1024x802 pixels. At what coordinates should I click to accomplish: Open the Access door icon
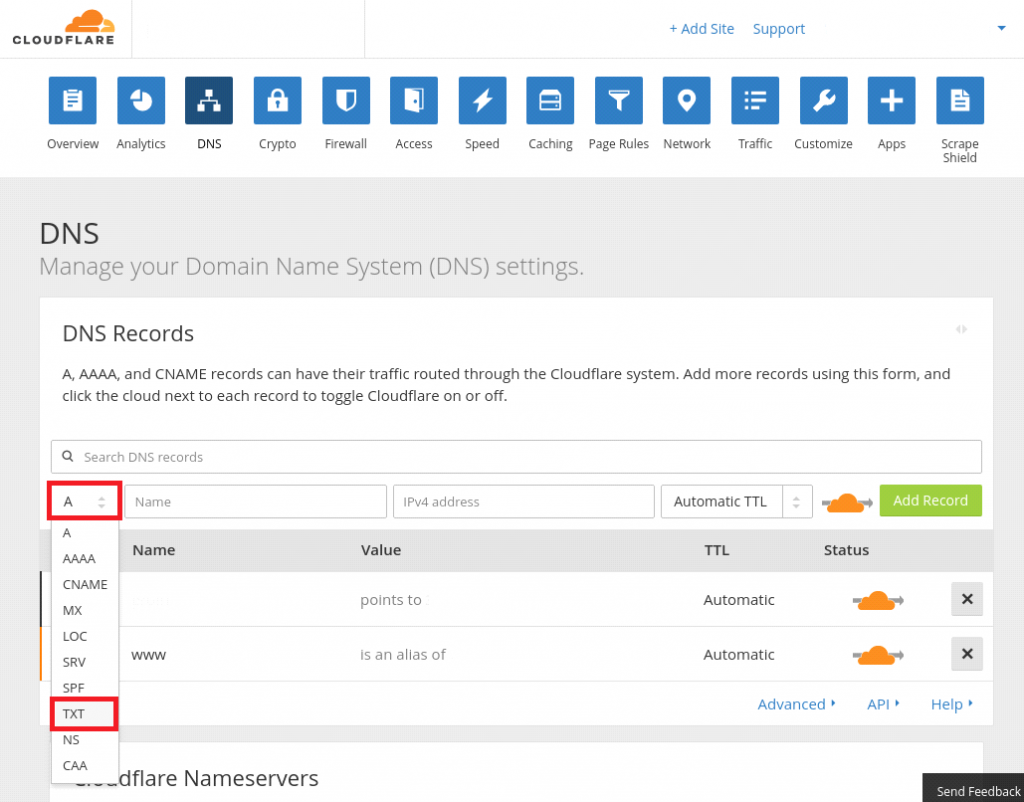tap(414, 100)
